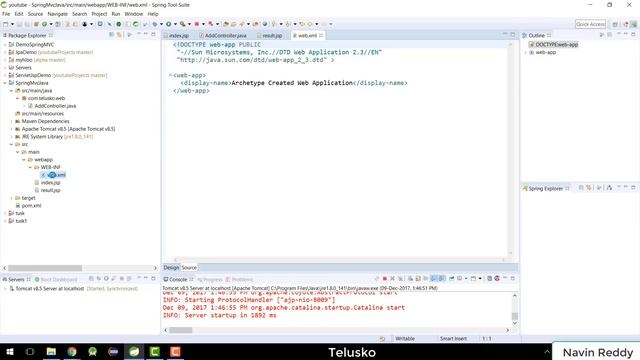Click the Servers view start icon
This screenshot has height=360, width=640.
106,279
